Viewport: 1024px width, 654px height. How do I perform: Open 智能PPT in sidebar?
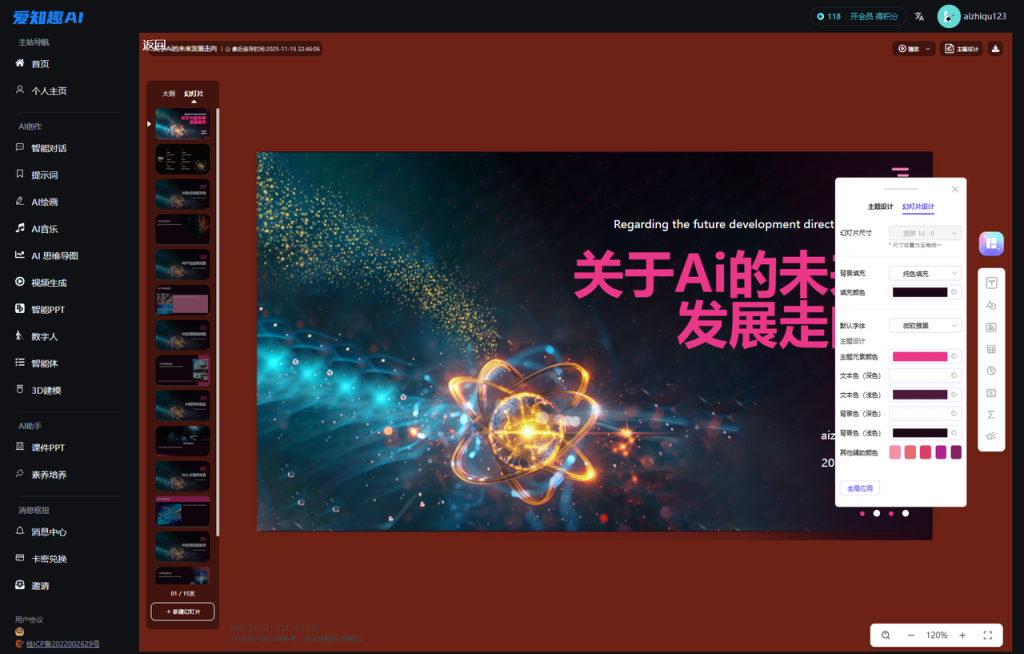48,310
